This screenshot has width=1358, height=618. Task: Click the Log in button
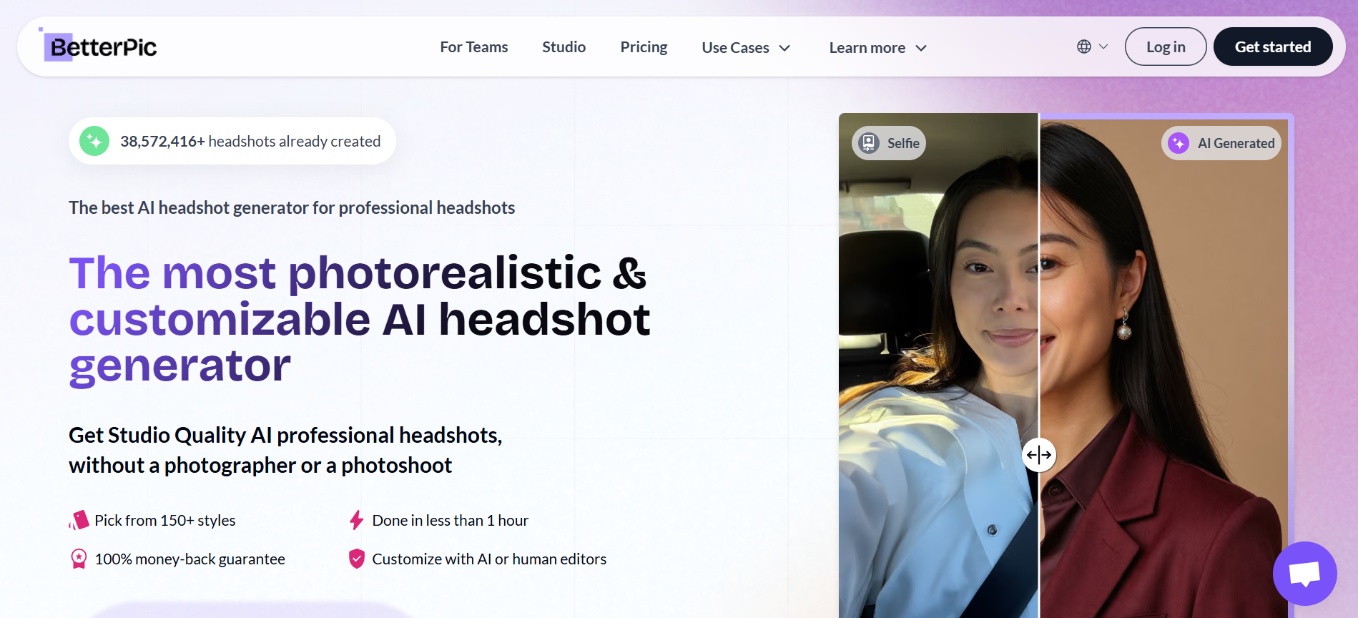pos(1166,47)
